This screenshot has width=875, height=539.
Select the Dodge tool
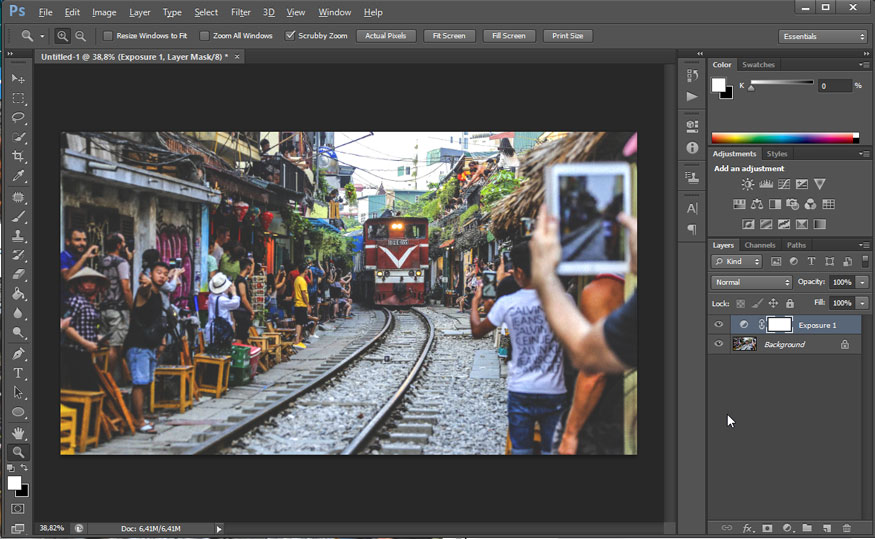tap(18, 333)
